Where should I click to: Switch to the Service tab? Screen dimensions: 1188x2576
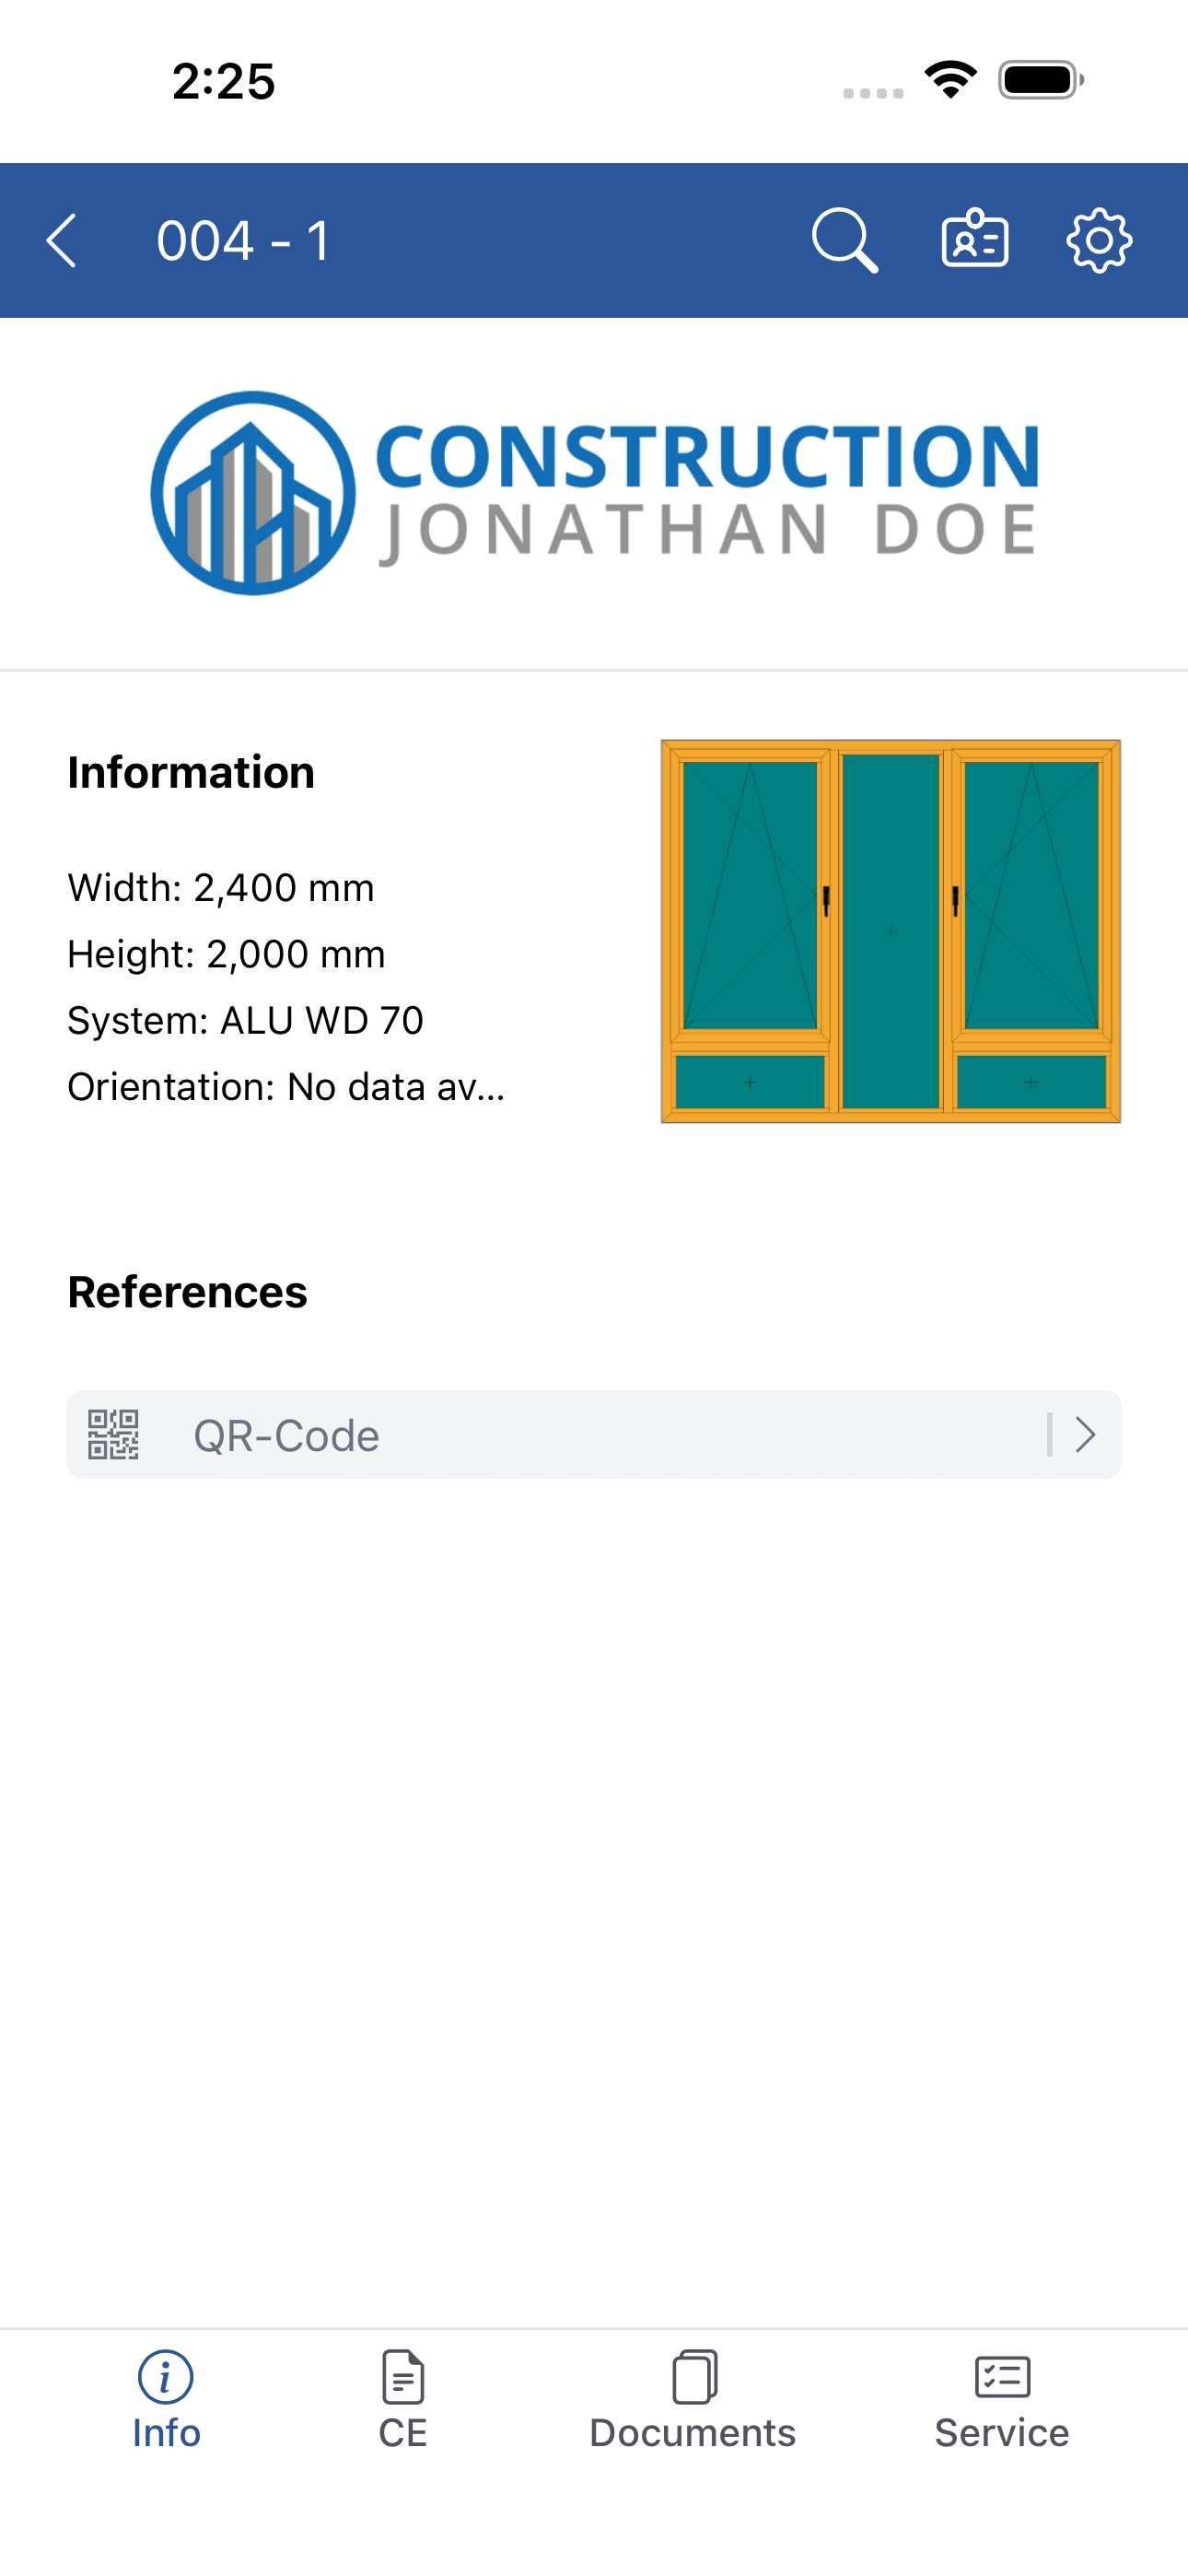pos(1002,2401)
